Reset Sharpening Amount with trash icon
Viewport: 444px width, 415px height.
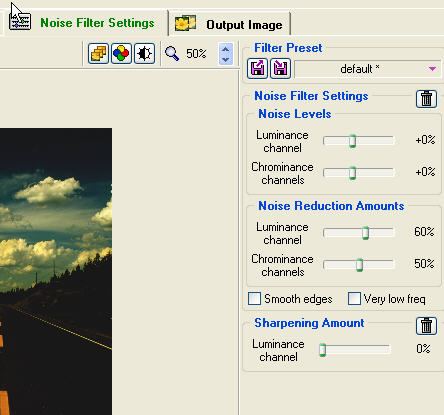pos(426,326)
